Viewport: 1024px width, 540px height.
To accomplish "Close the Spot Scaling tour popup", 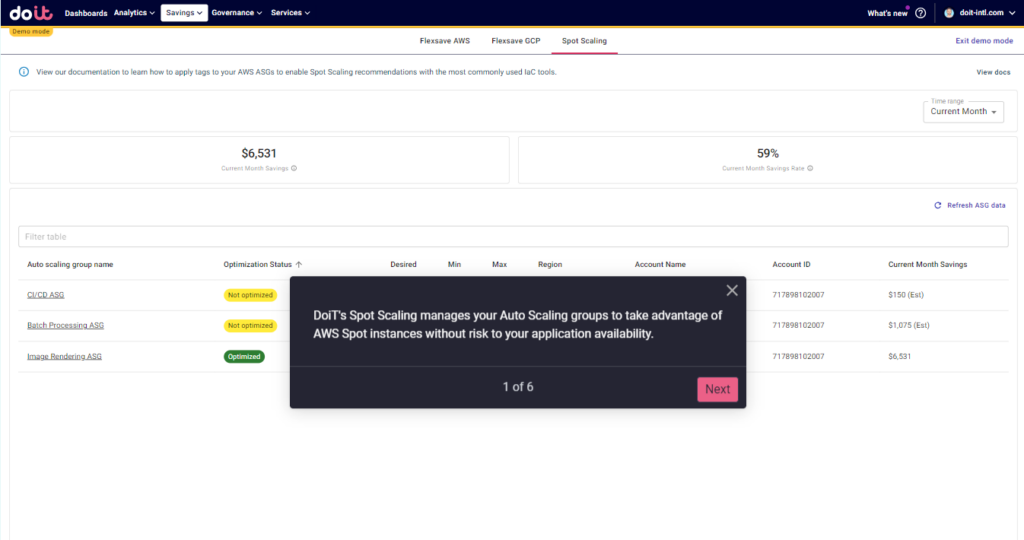I will (x=732, y=290).
